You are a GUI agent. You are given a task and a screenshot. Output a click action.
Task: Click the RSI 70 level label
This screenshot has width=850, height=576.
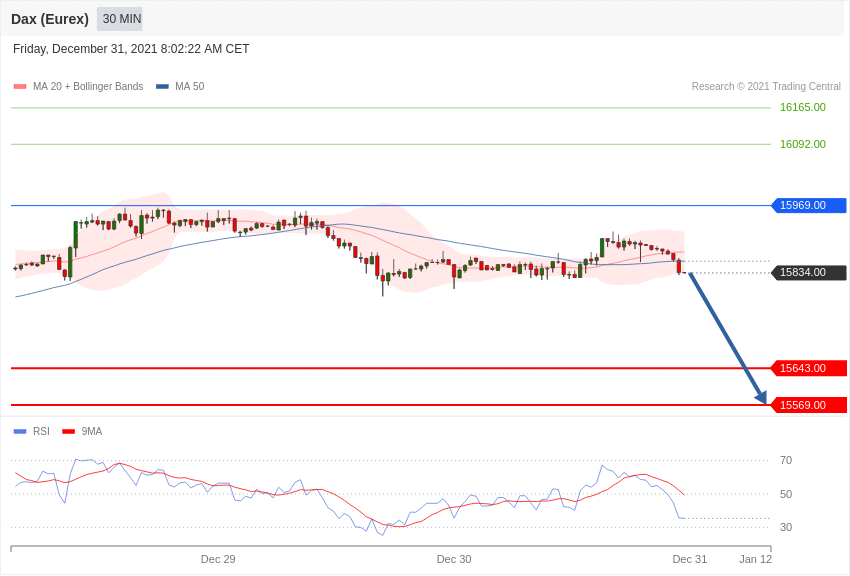click(x=785, y=461)
